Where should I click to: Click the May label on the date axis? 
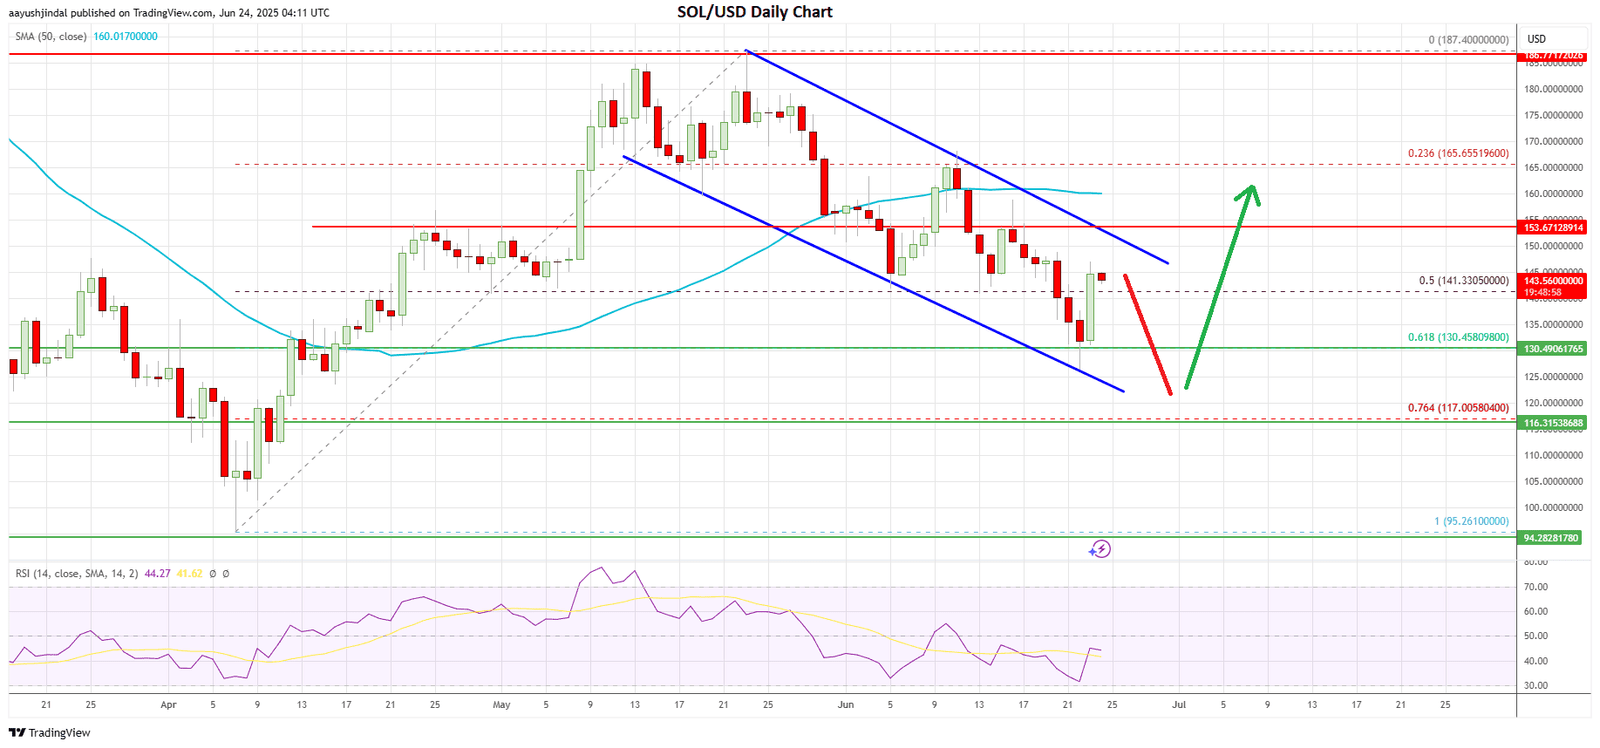[x=501, y=705]
